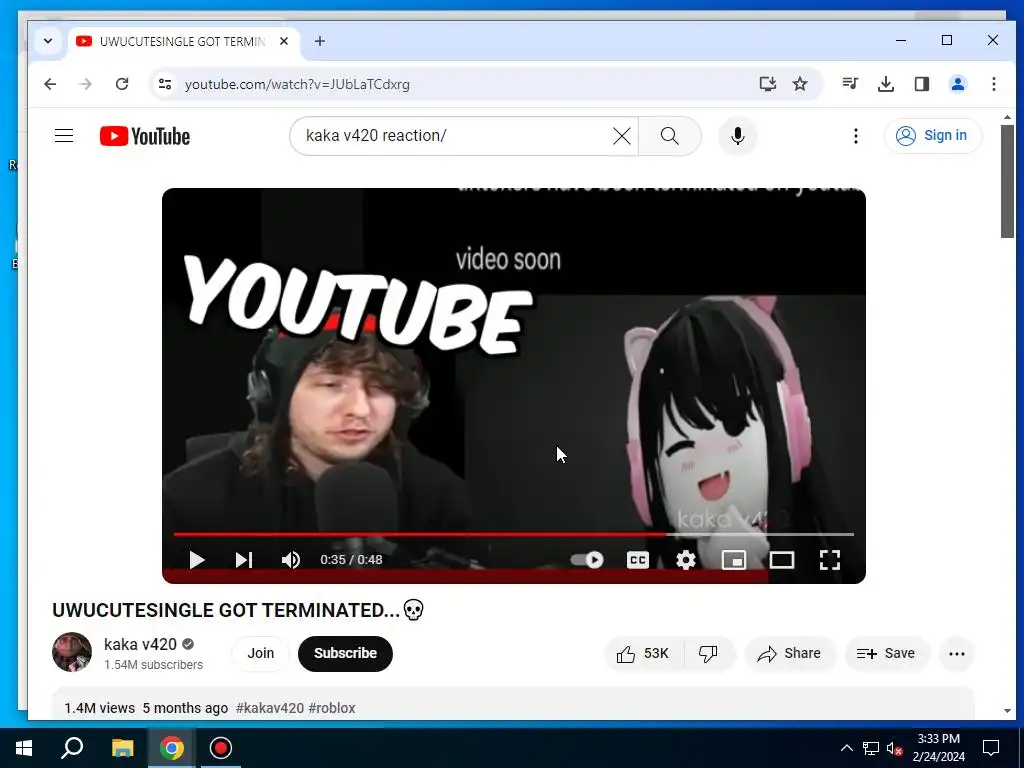Subscribe to kaka v420
Screen dimensions: 1024x768
tap(345, 653)
